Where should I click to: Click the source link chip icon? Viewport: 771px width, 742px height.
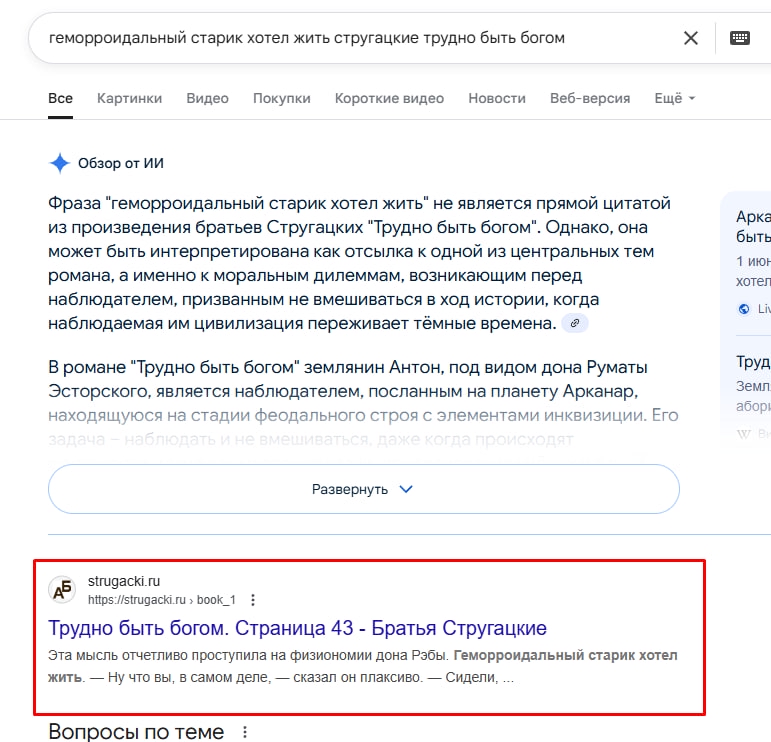pos(574,323)
